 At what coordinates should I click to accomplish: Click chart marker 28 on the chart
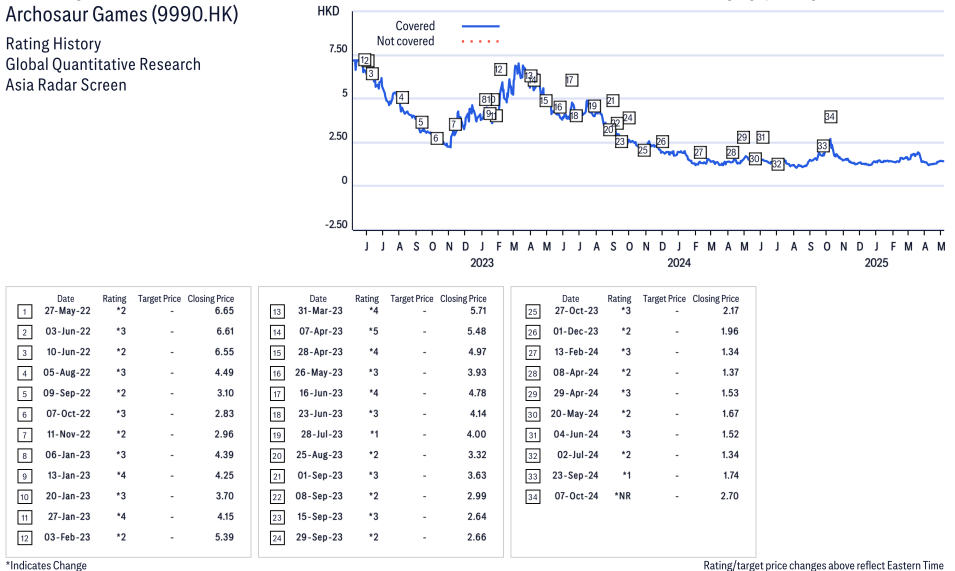732,152
